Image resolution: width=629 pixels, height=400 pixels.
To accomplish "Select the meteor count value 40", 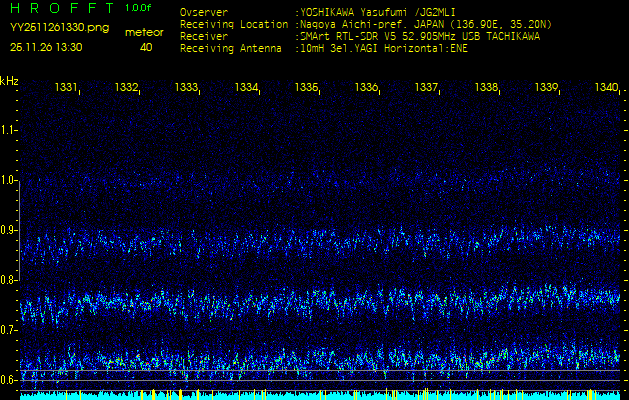I will [146, 47].
